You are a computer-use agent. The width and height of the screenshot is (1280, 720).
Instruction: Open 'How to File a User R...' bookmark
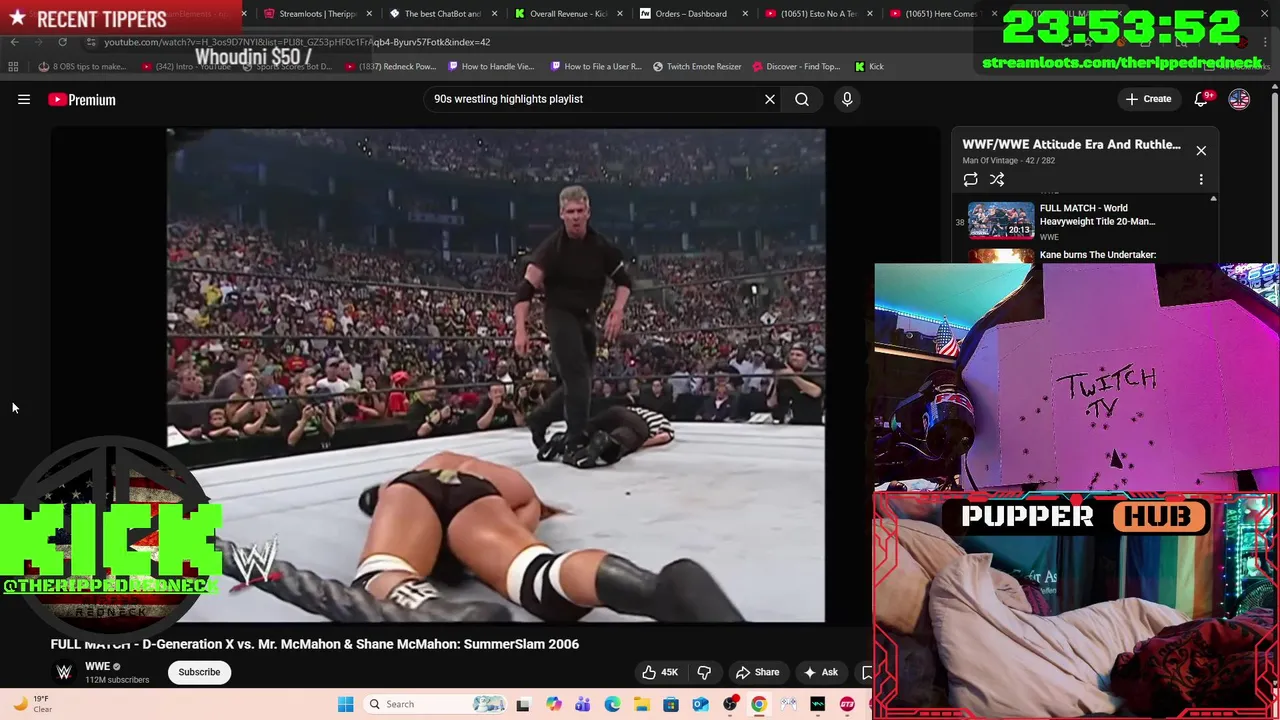pyautogui.click(x=595, y=66)
